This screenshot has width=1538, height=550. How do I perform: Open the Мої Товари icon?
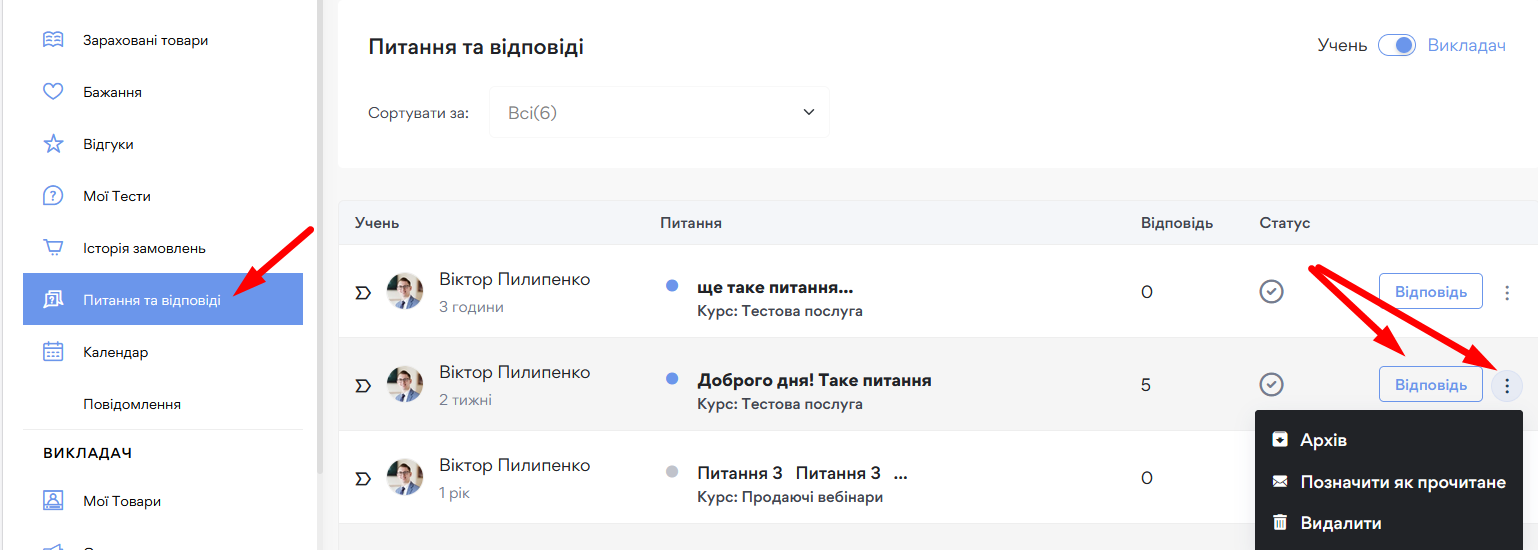coord(53,501)
